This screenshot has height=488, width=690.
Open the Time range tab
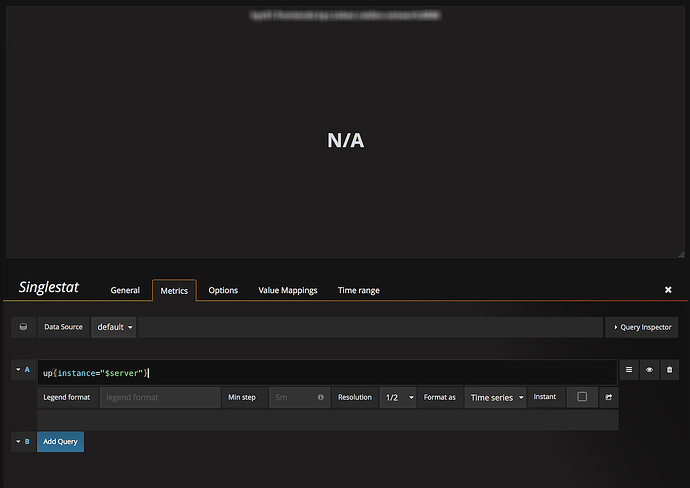359,290
